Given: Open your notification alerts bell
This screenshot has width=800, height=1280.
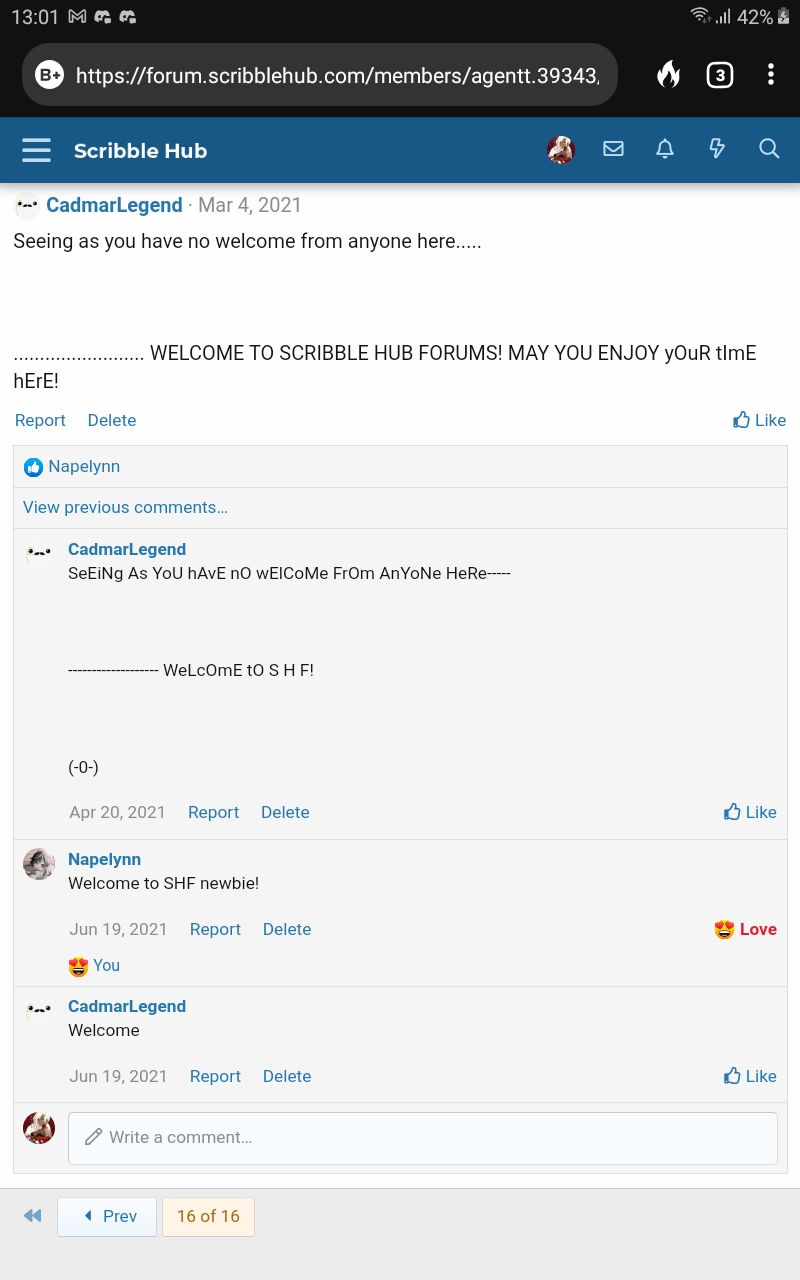Looking at the screenshot, I should click(665, 148).
